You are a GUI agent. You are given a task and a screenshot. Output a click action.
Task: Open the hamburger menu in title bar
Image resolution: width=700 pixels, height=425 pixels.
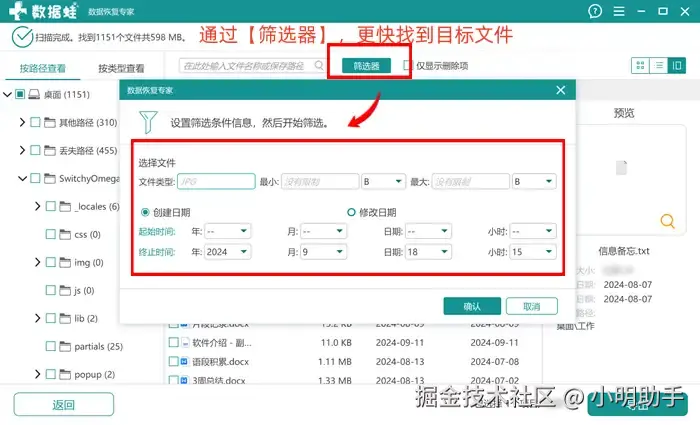point(619,11)
